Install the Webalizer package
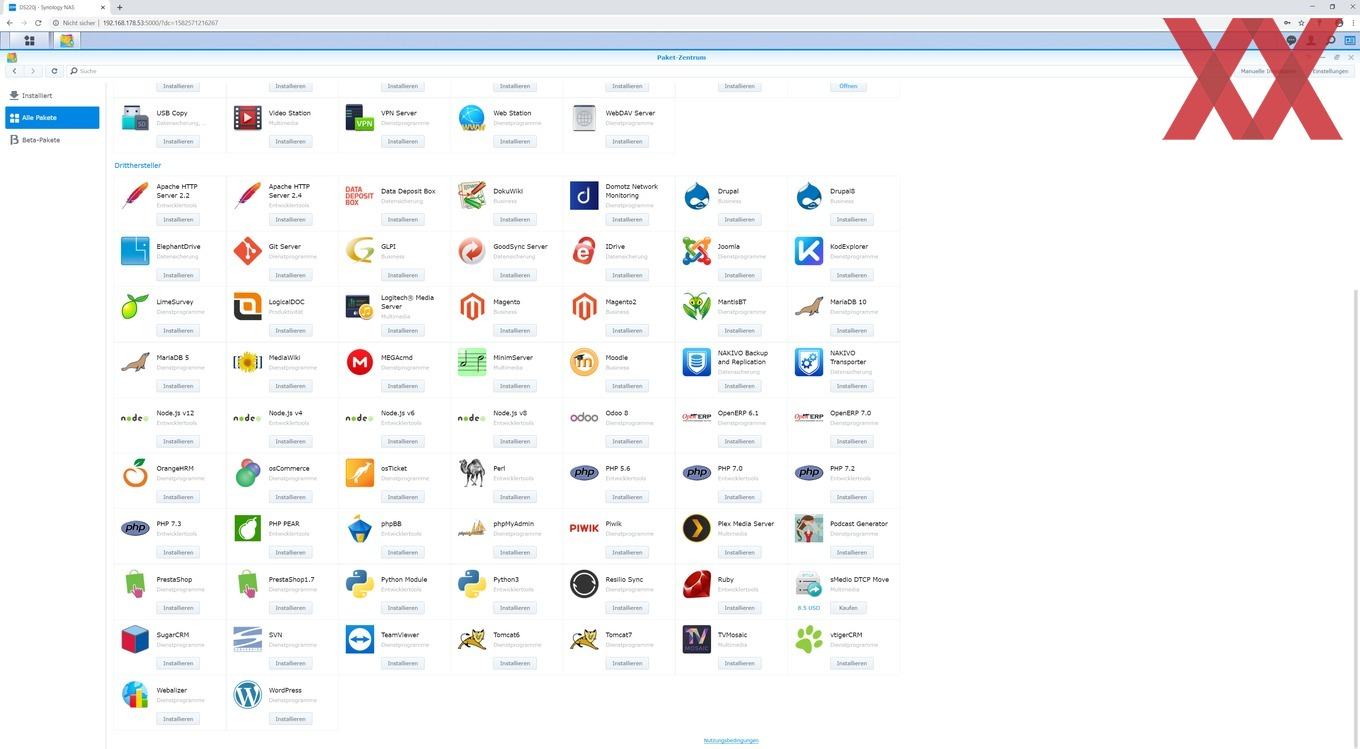Viewport: 1360px width, 749px height. coord(178,719)
